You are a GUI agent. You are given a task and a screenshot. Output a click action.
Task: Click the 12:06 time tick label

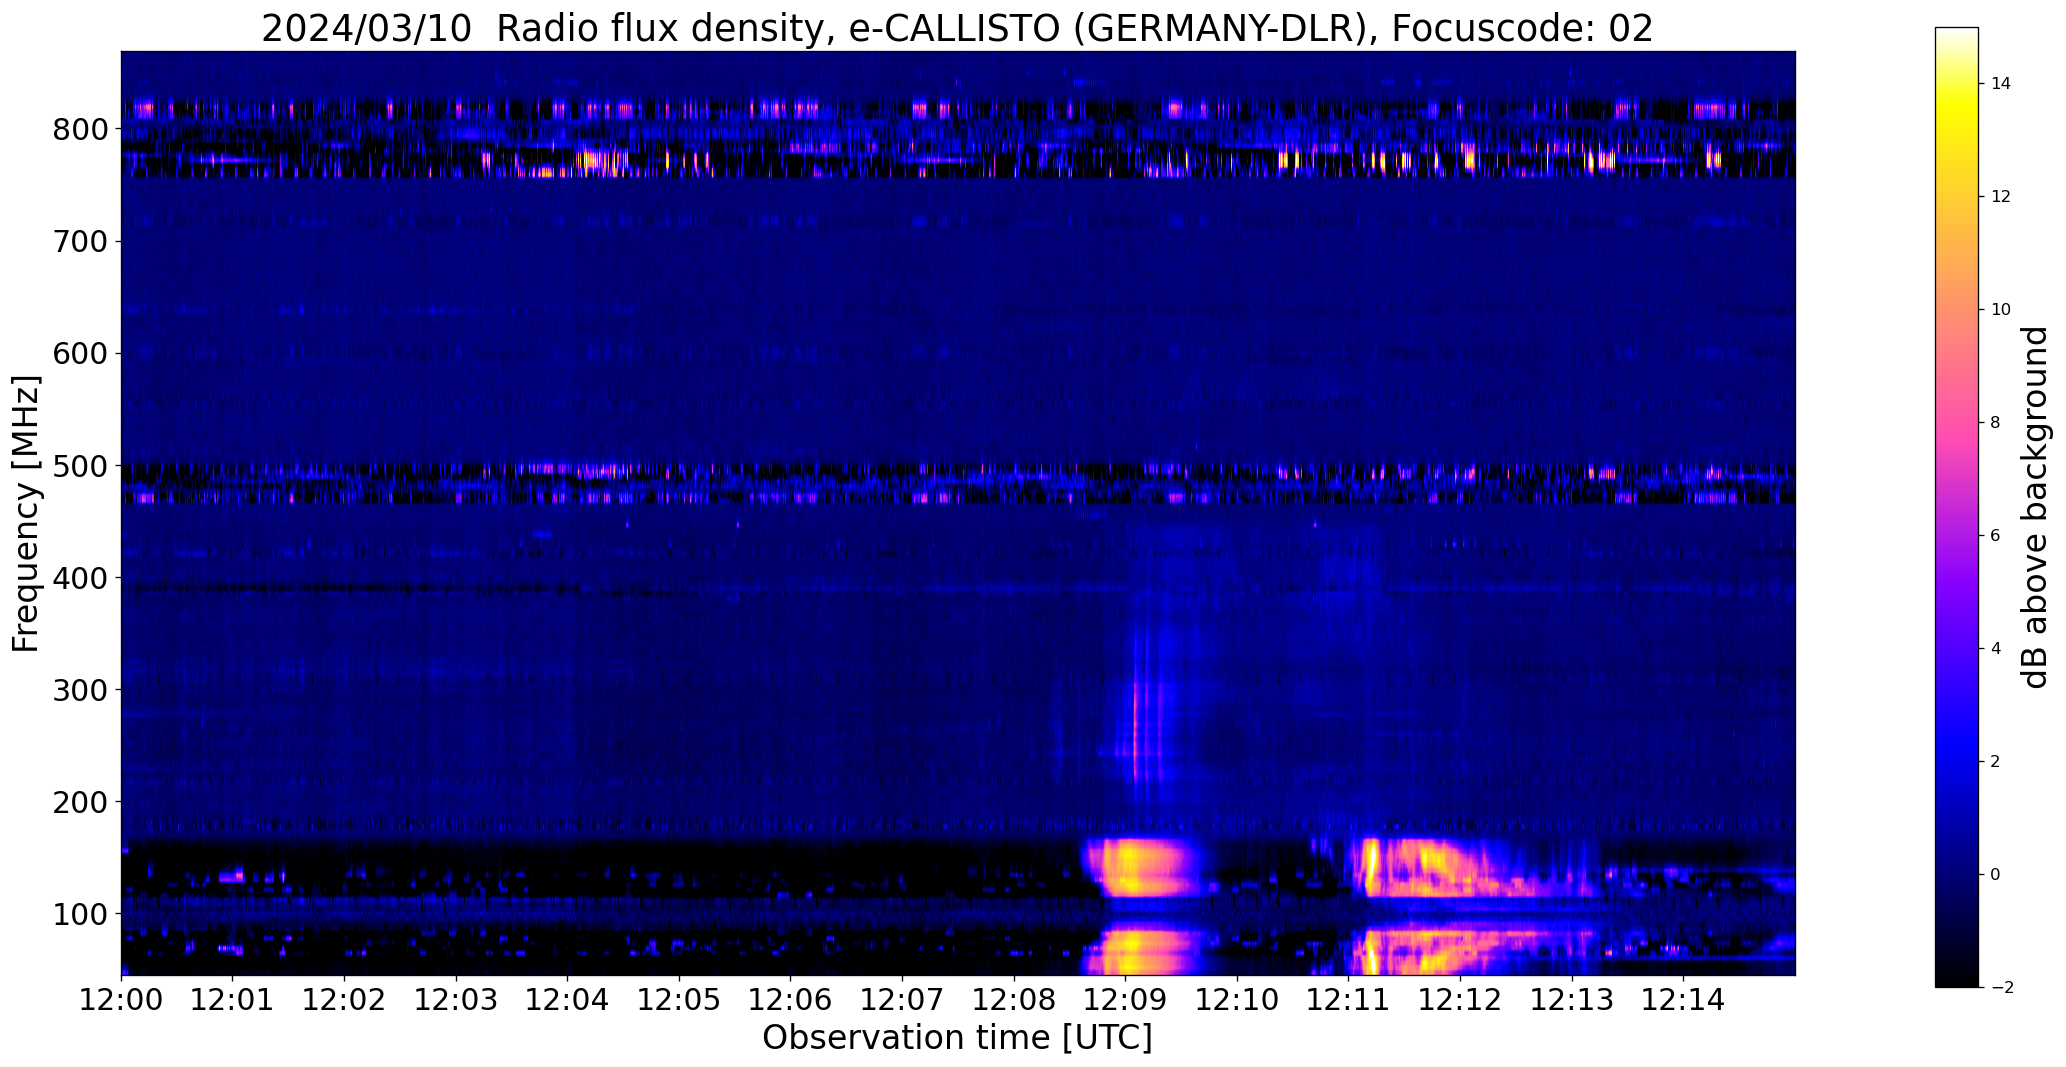(791, 999)
